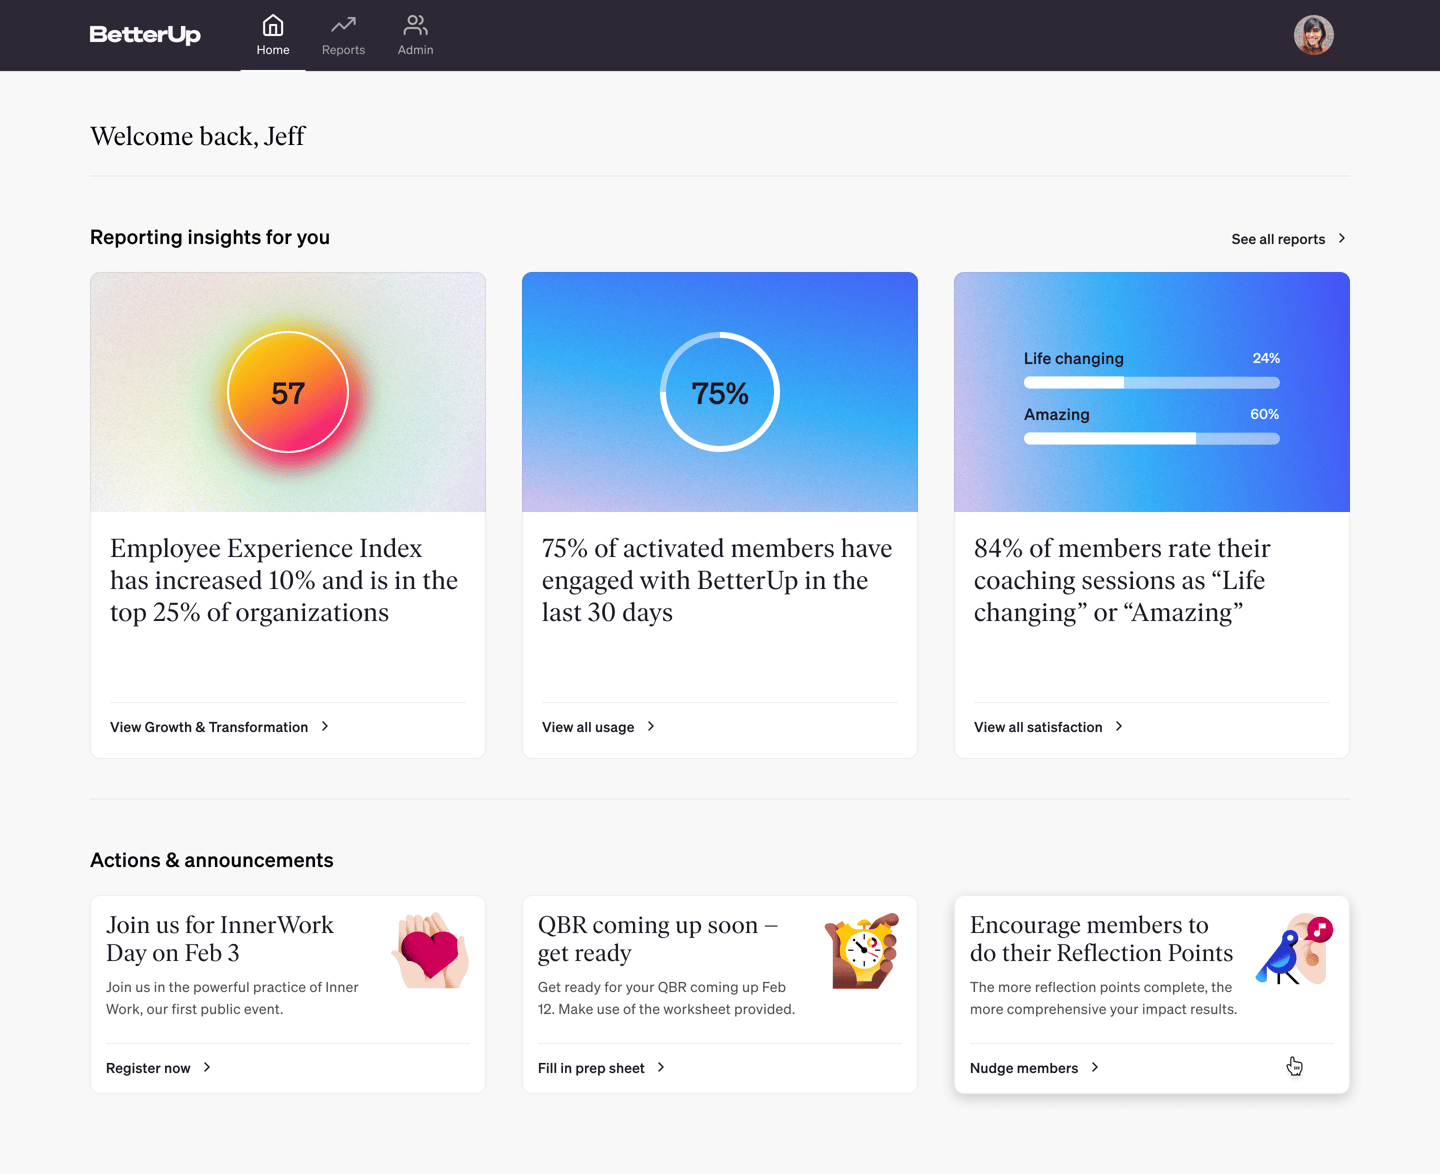Screen dimensions: 1440x1174
Task: Click the heart-in-hands InnerWork illustration
Action: coord(430,950)
